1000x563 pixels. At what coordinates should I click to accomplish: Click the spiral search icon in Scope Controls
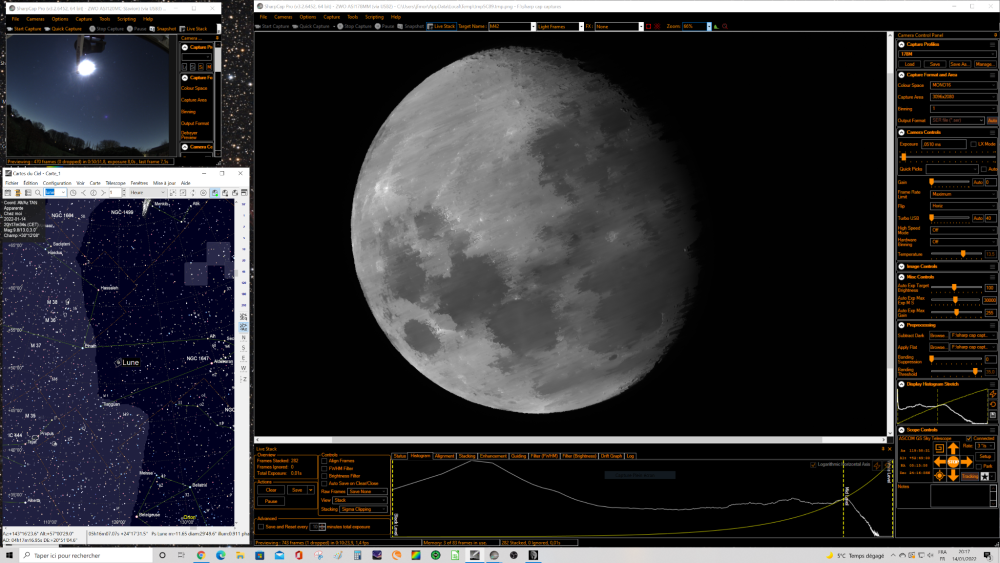coord(940,448)
